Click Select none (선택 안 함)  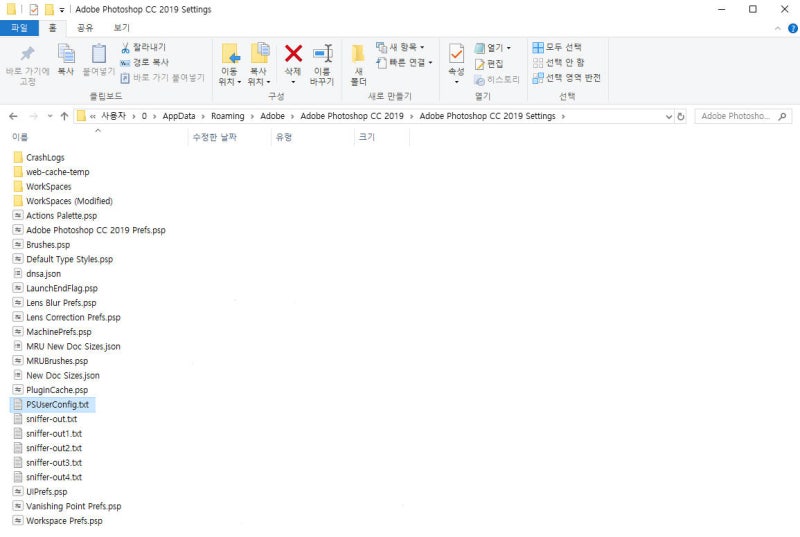[559, 62]
